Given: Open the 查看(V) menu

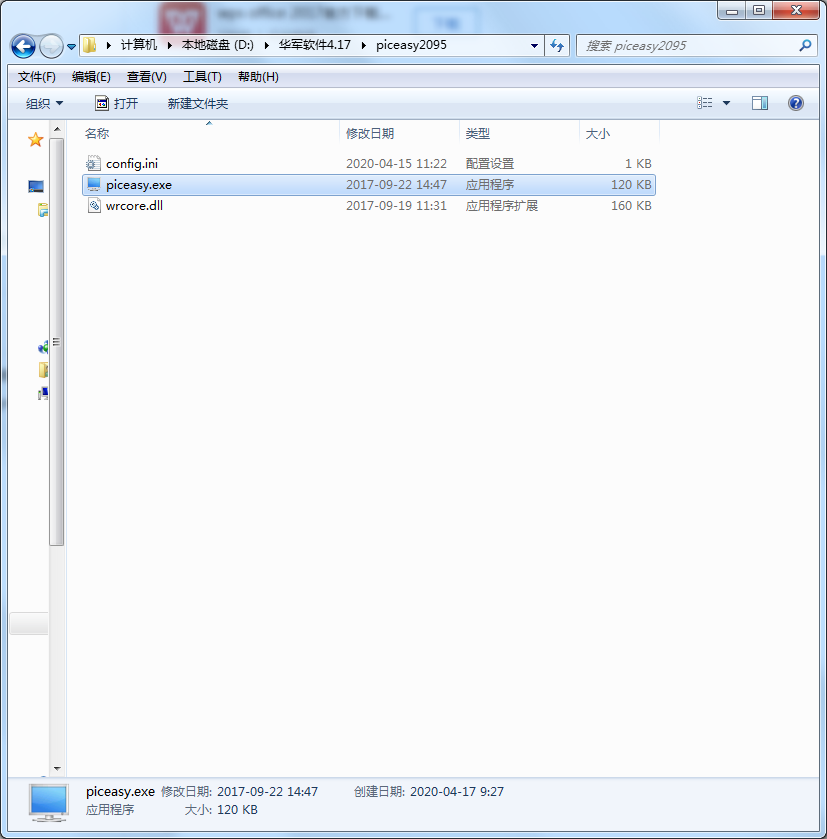Looking at the screenshot, I should pyautogui.click(x=147, y=77).
